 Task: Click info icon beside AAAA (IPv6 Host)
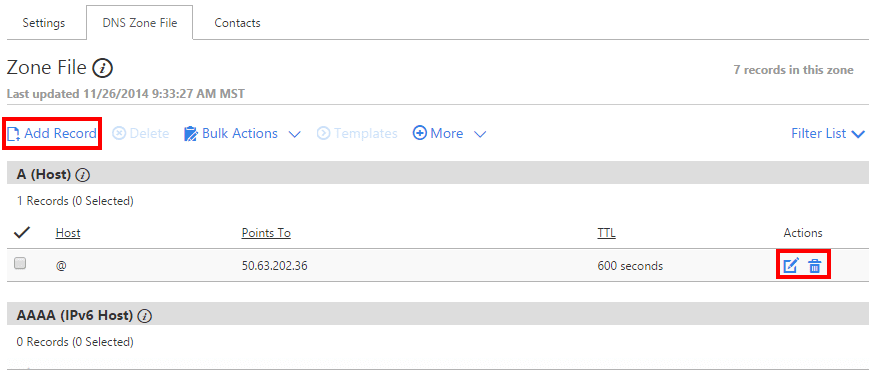pyautogui.click(x=145, y=316)
